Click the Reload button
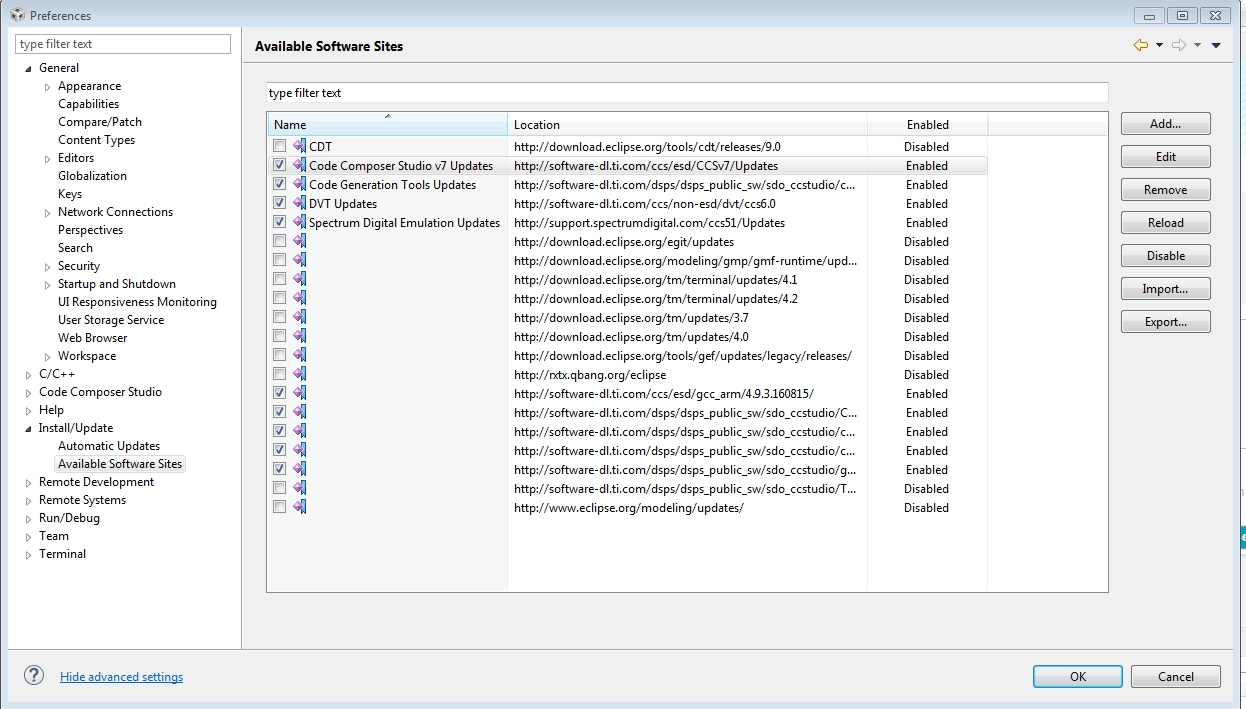 coord(1165,223)
